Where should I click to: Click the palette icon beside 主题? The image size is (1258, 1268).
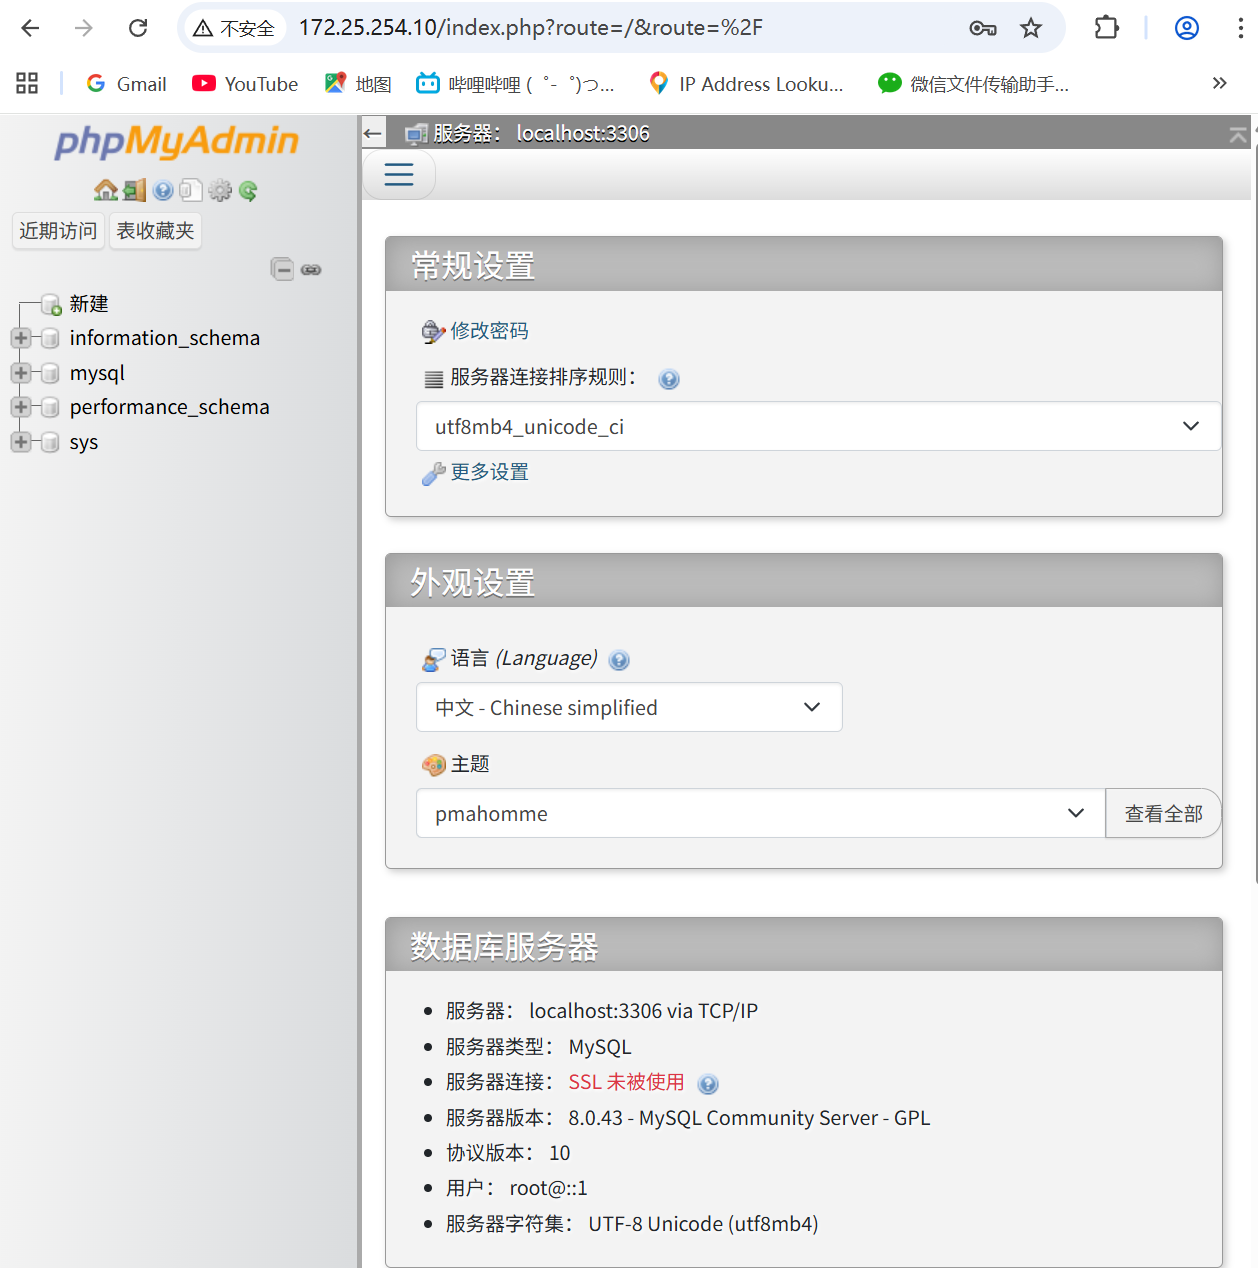(x=433, y=765)
